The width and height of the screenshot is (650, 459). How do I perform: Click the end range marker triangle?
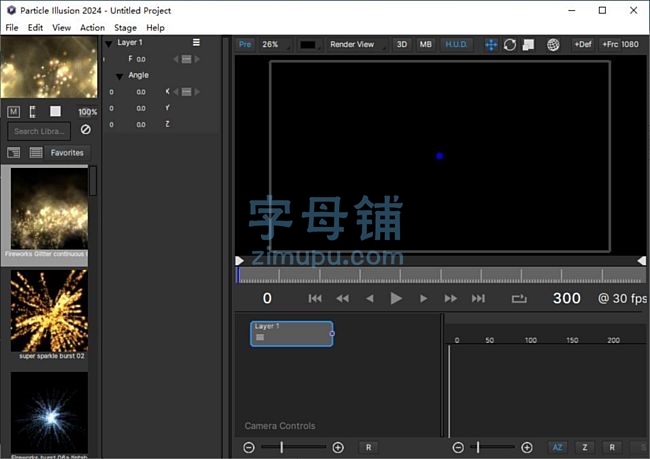(x=642, y=261)
